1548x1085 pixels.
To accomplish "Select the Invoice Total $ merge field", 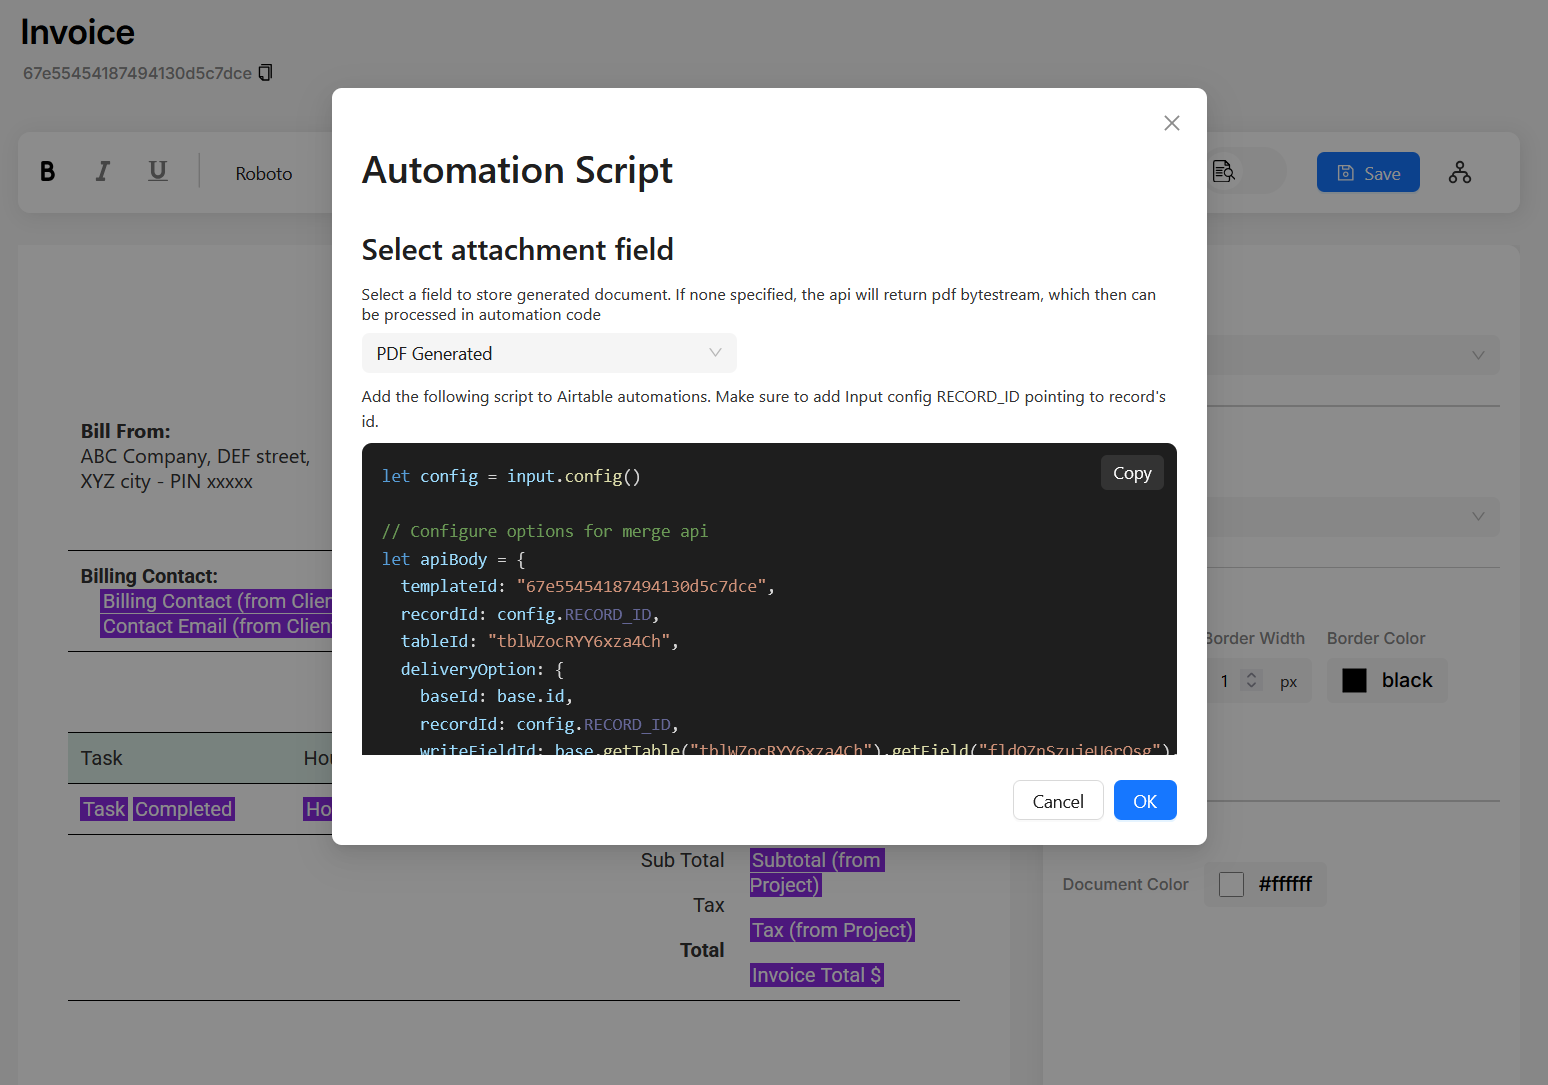I will pos(817,975).
